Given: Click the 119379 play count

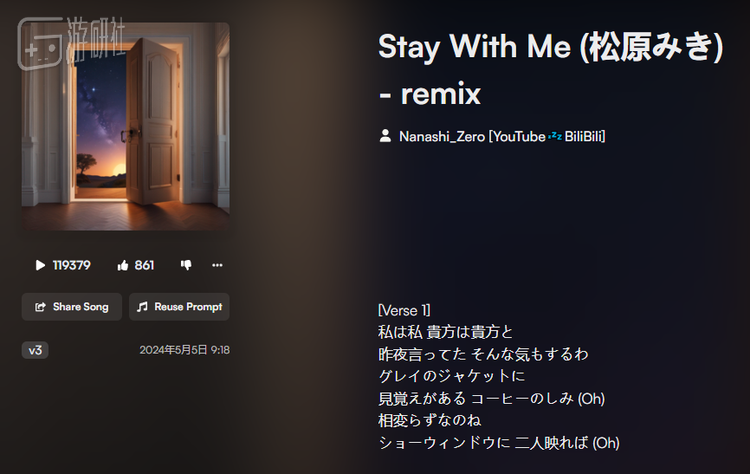Looking at the screenshot, I should (x=71, y=265).
